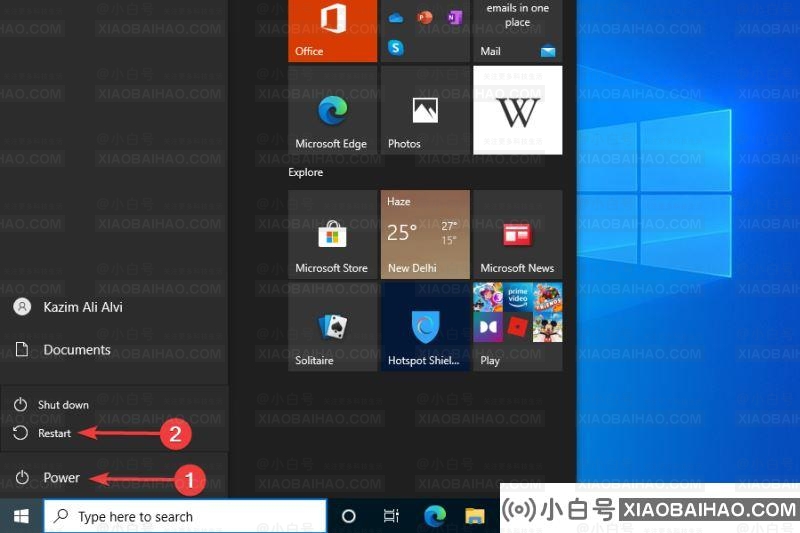
Task: Click the Type here to search box
Action: point(185,516)
